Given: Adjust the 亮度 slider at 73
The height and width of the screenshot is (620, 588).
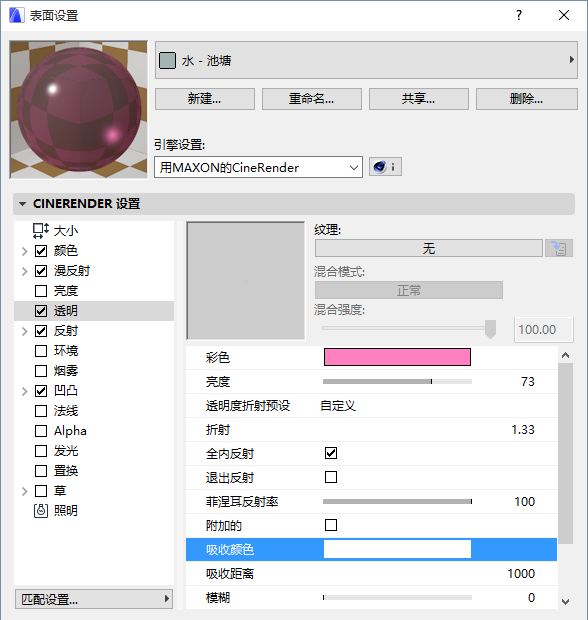Looking at the screenshot, I should coord(397,382).
